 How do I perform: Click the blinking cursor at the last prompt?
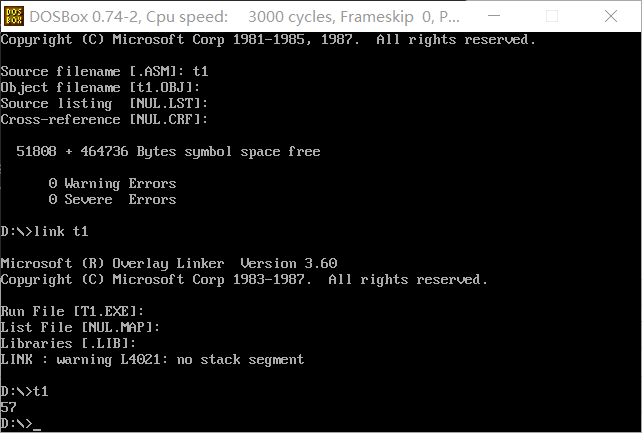pyautogui.click(x=37, y=425)
